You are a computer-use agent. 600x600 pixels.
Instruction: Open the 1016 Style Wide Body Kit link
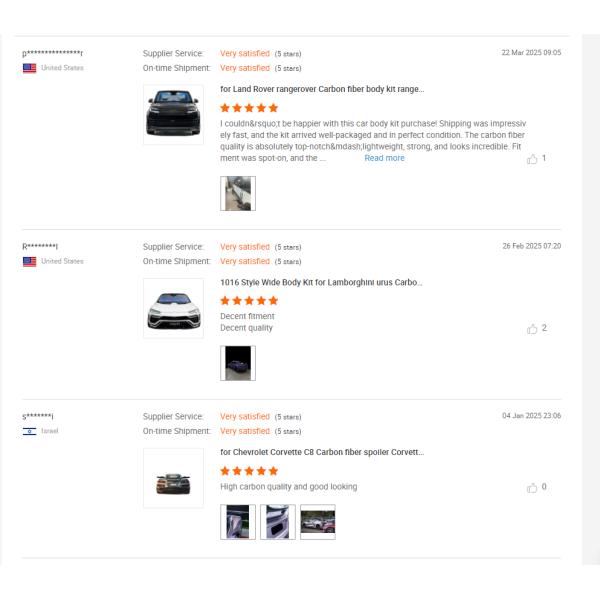pos(322,282)
